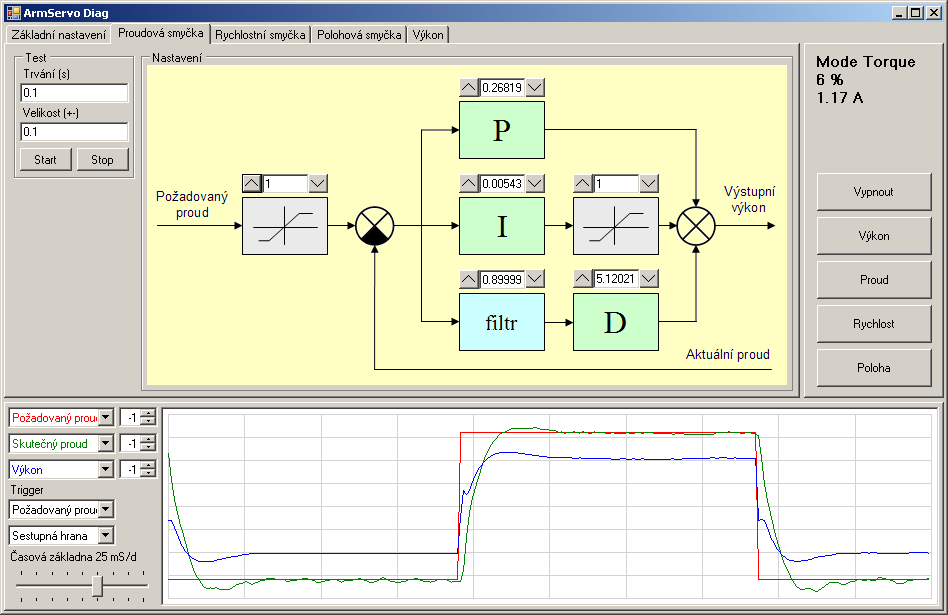Decrease the I gain value 0.00543

(535, 184)
